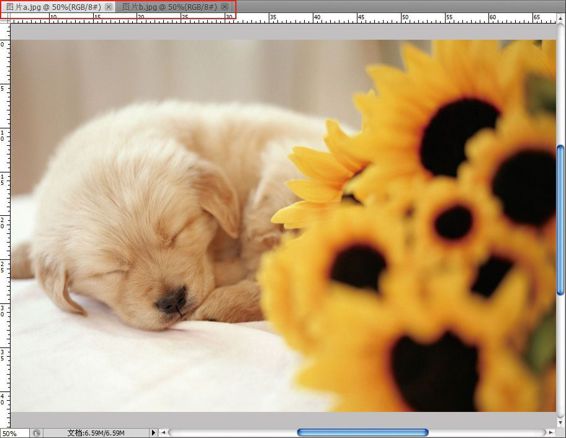Screen dimensions: 566x438
Task: Click the horizontal scrollbar right arrow
Action: 550,432
